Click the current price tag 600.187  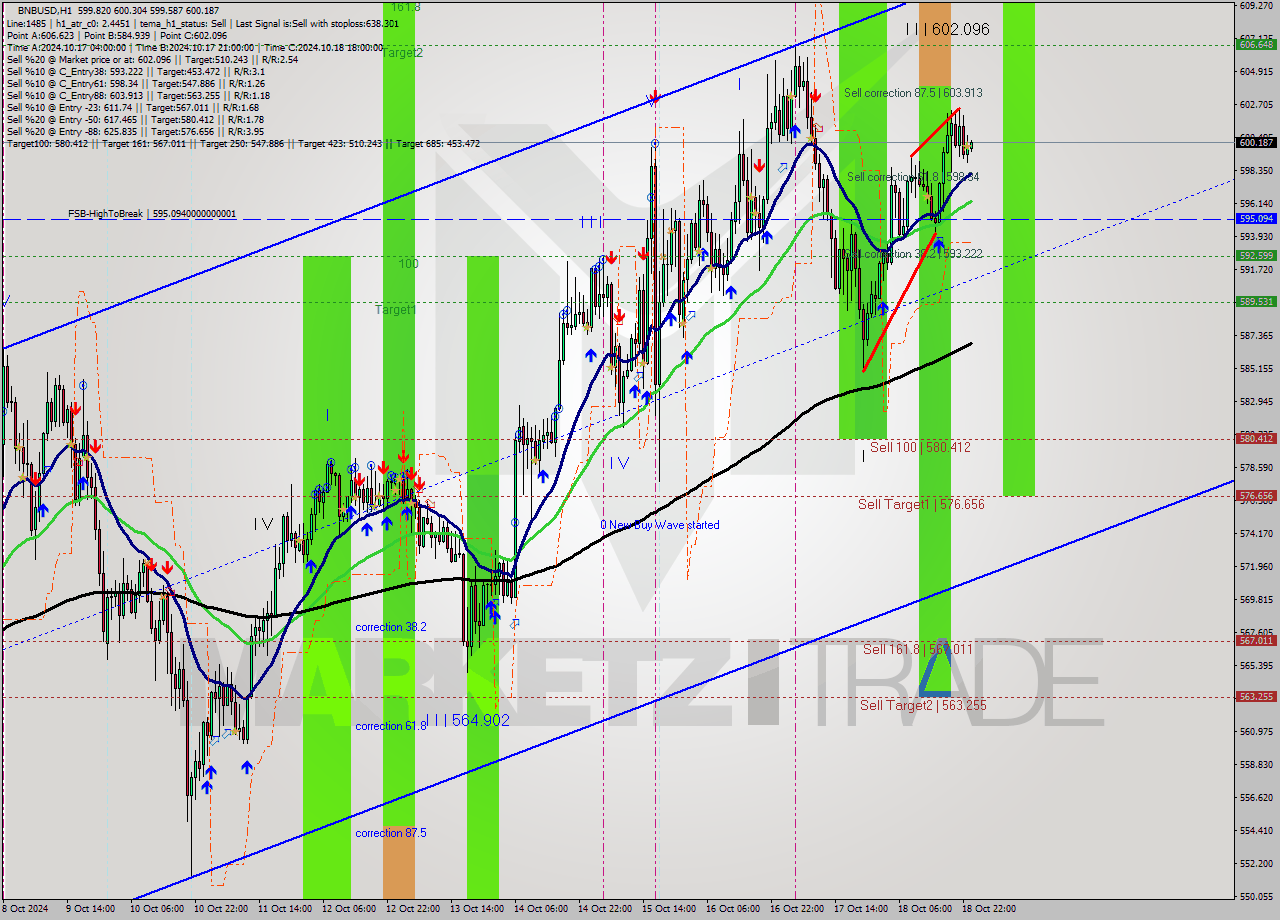(x=1256, y=142)
